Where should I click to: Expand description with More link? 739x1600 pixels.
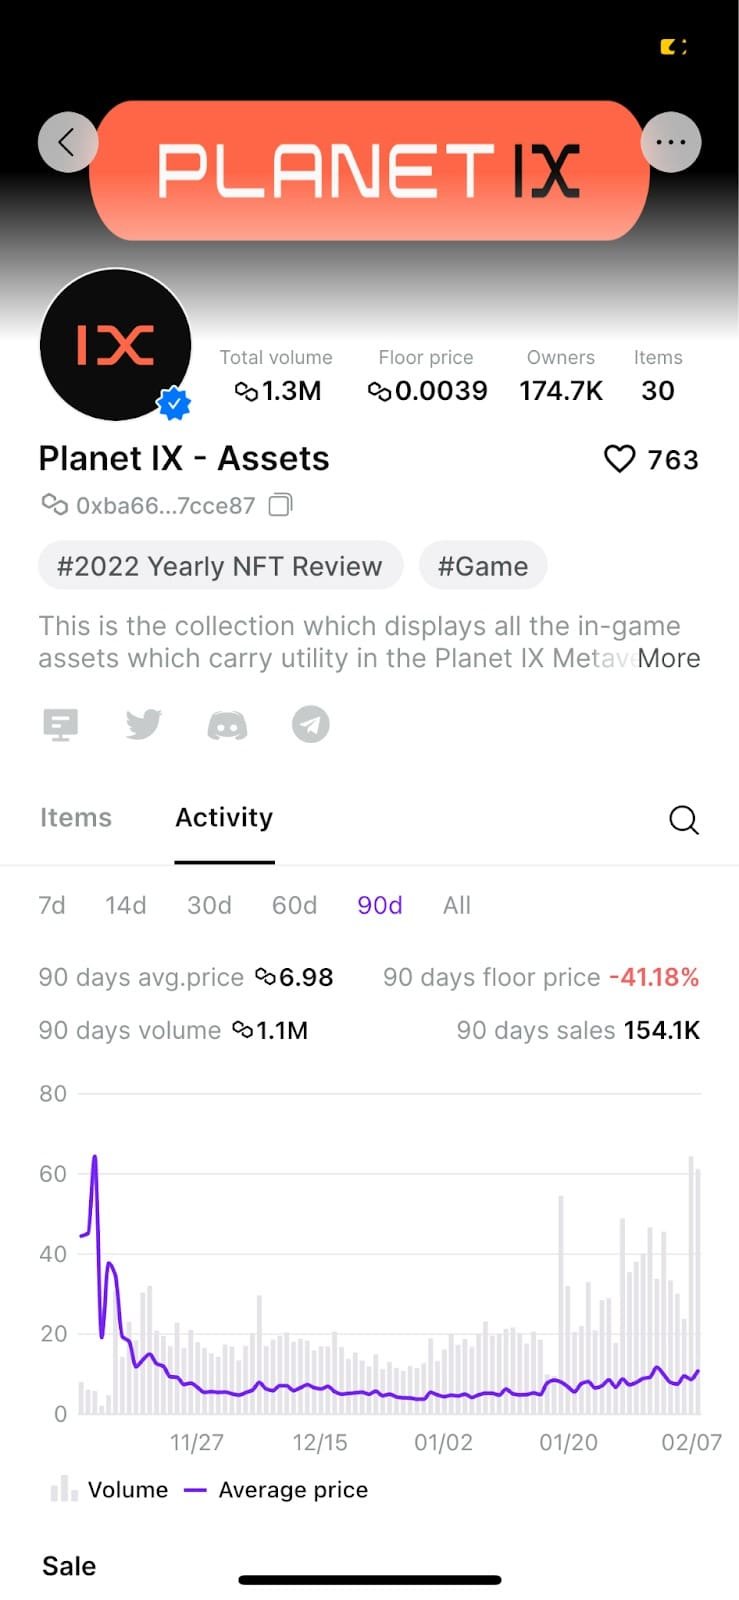click(x=669, y=658)
